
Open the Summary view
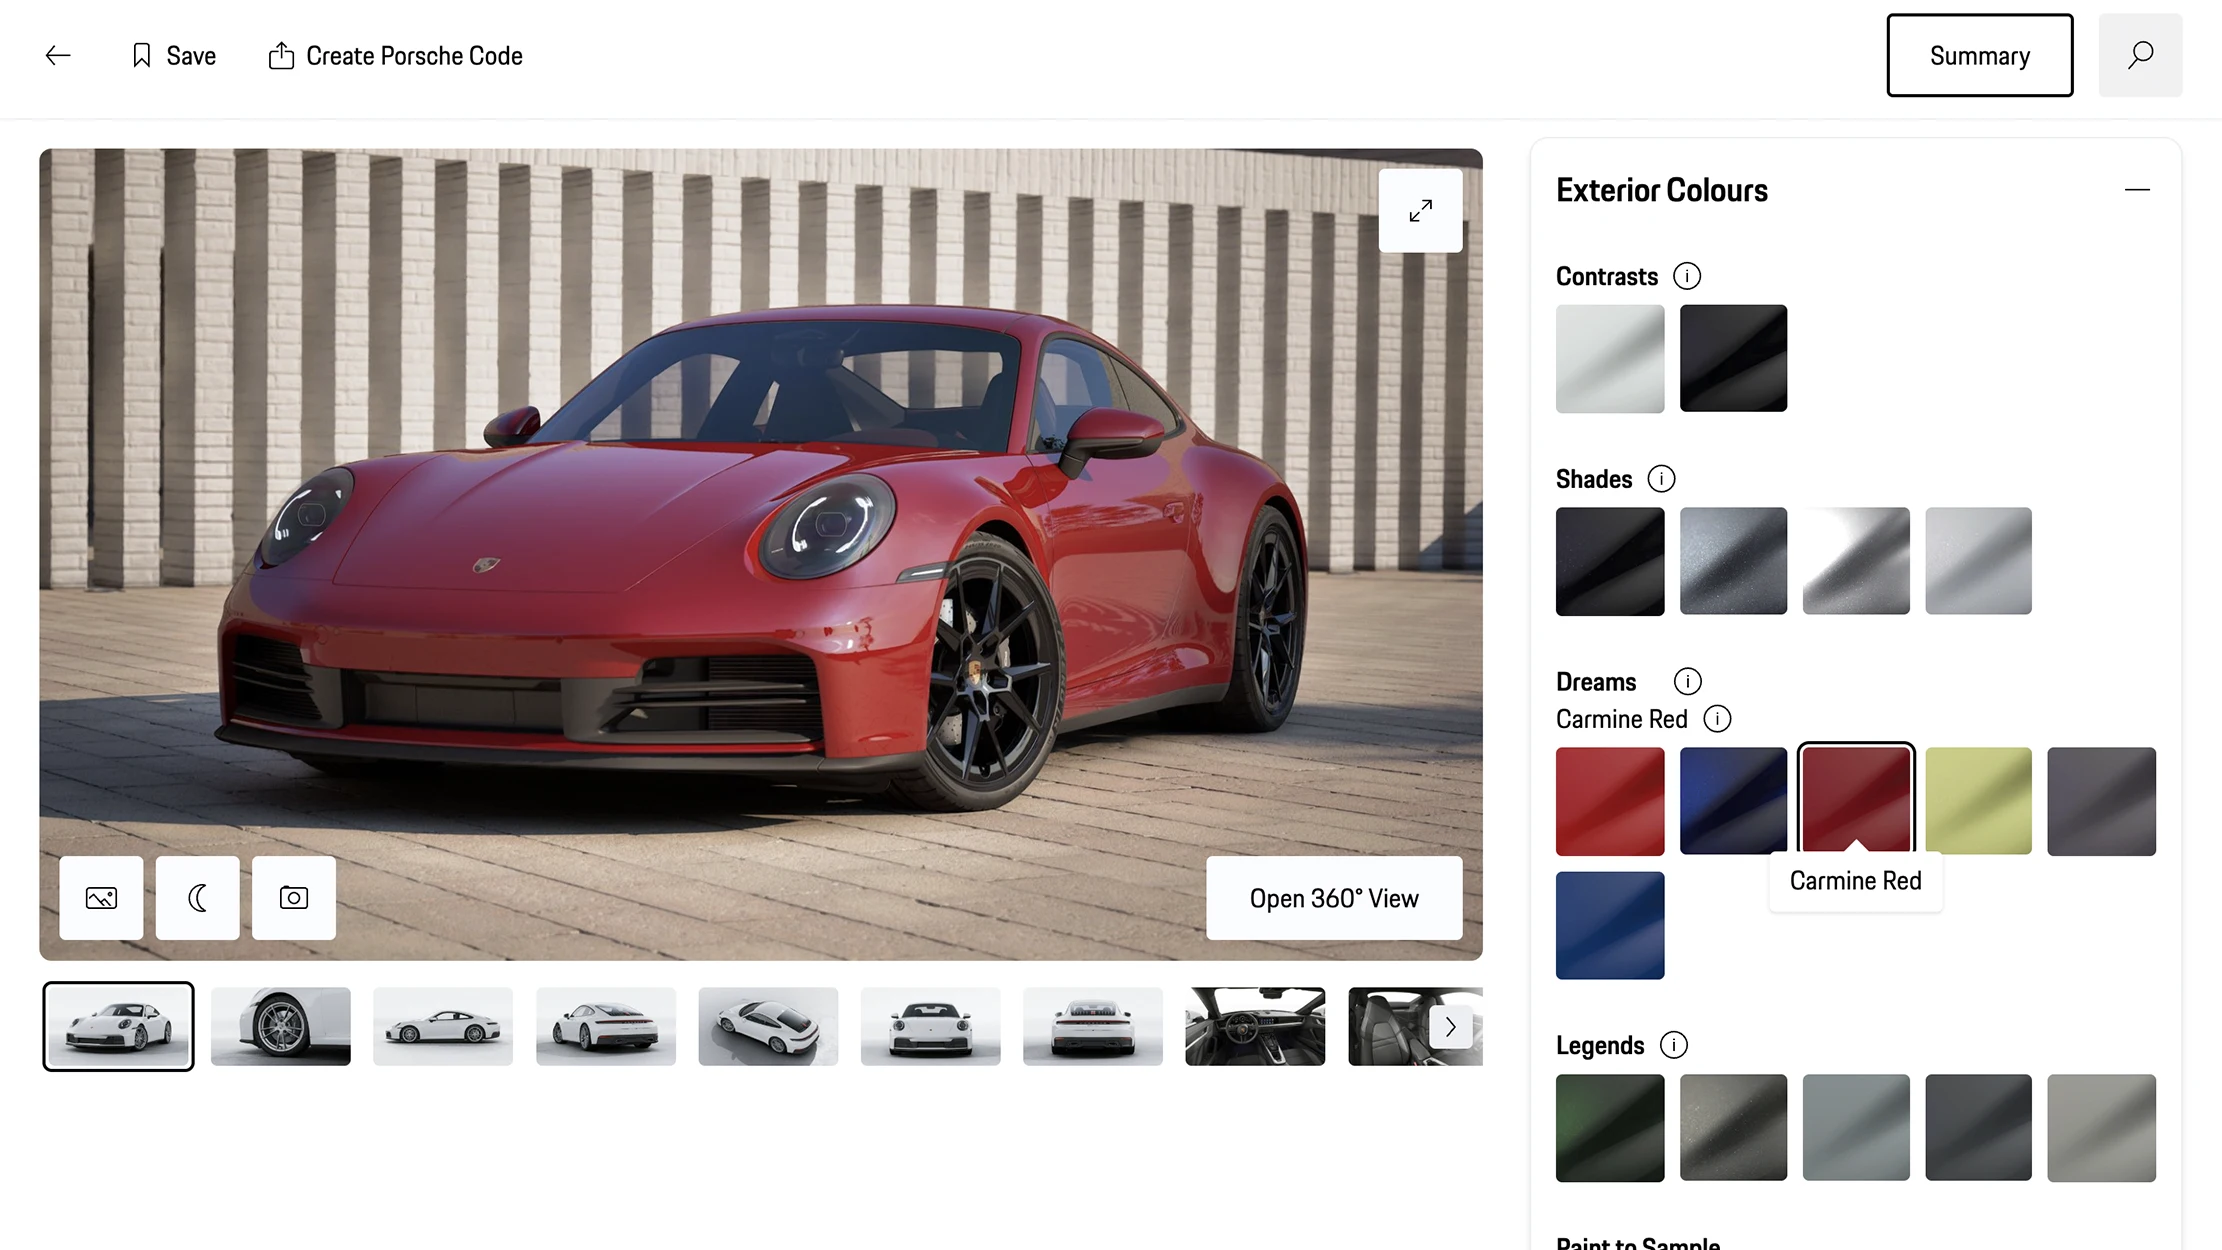point(1979,56)
